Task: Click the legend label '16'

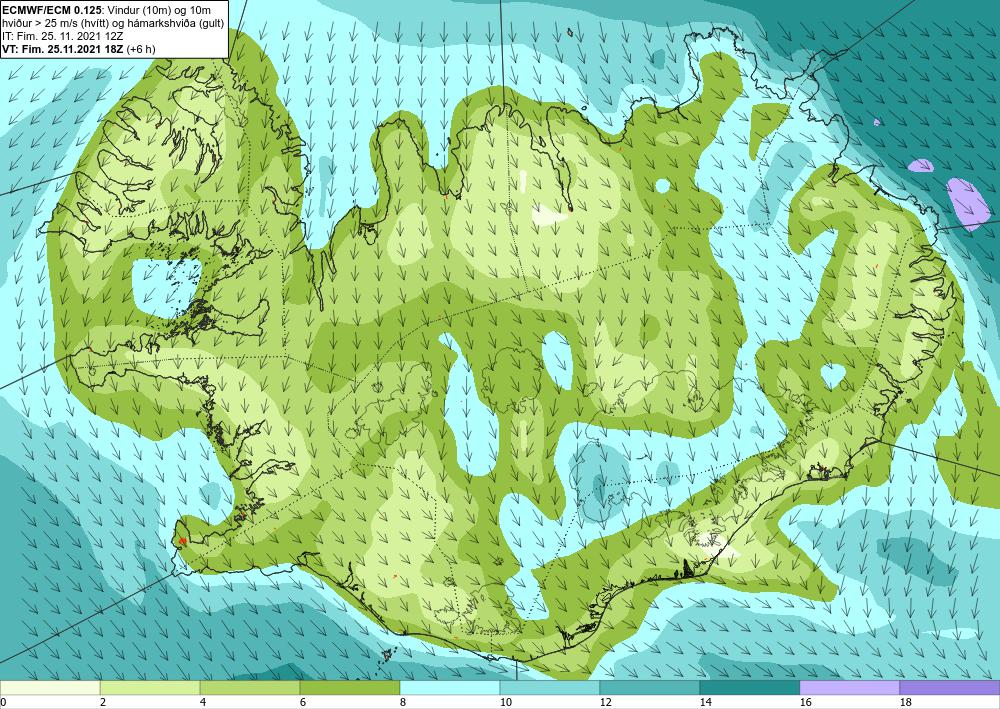Action: [805, 702]
